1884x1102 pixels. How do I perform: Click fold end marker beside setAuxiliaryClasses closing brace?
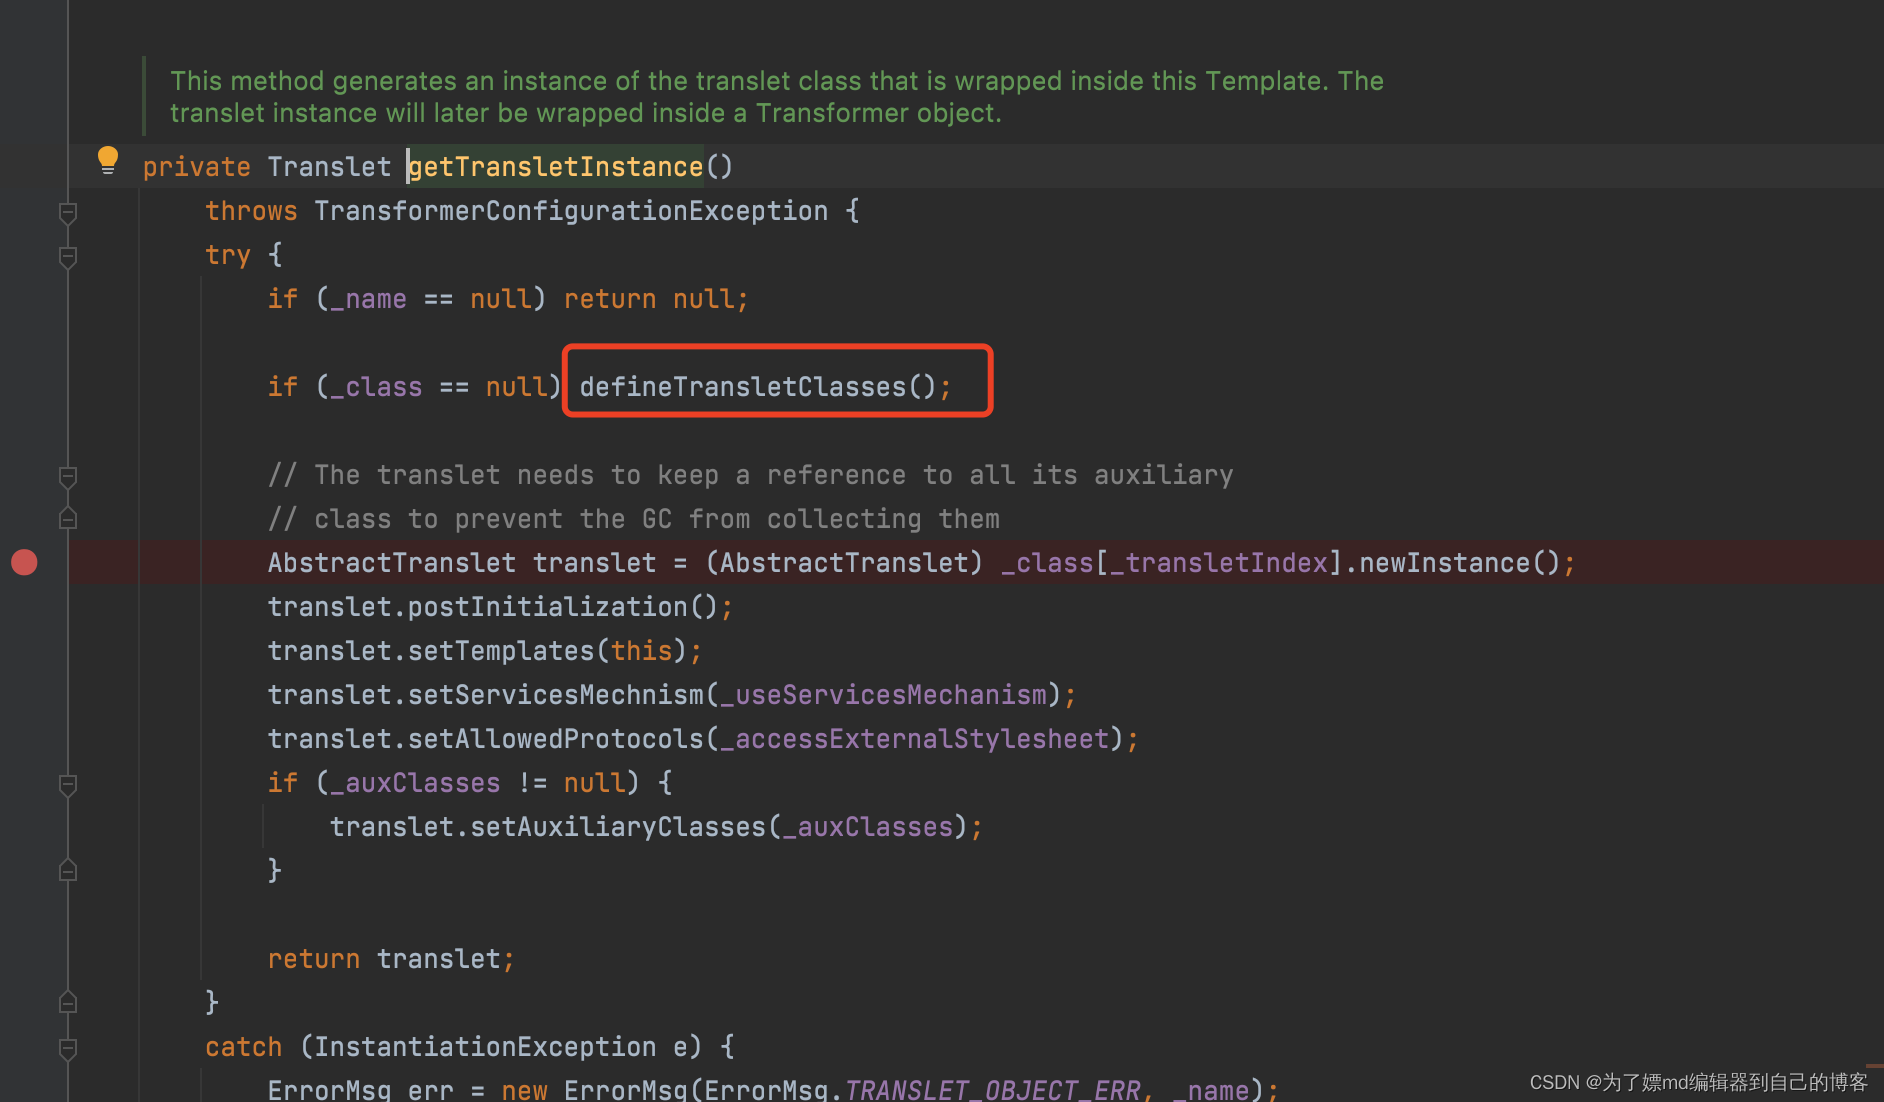point(68,871)
